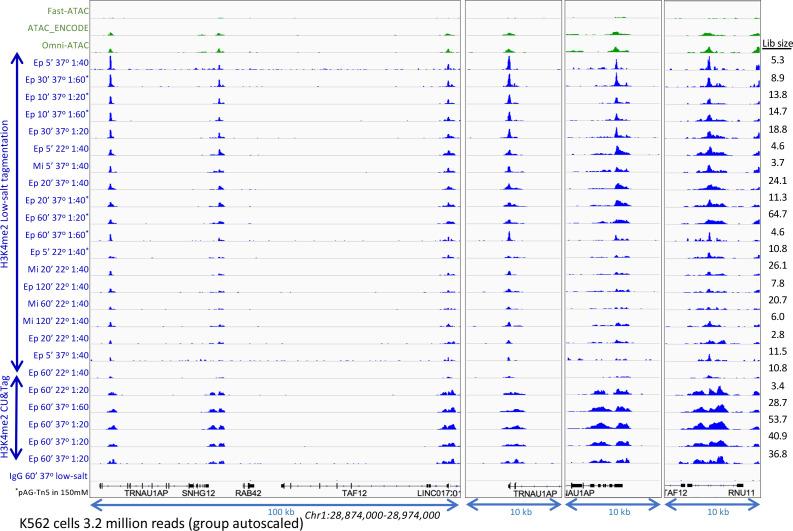Click library size value 53.7

[x=777, y=419]
